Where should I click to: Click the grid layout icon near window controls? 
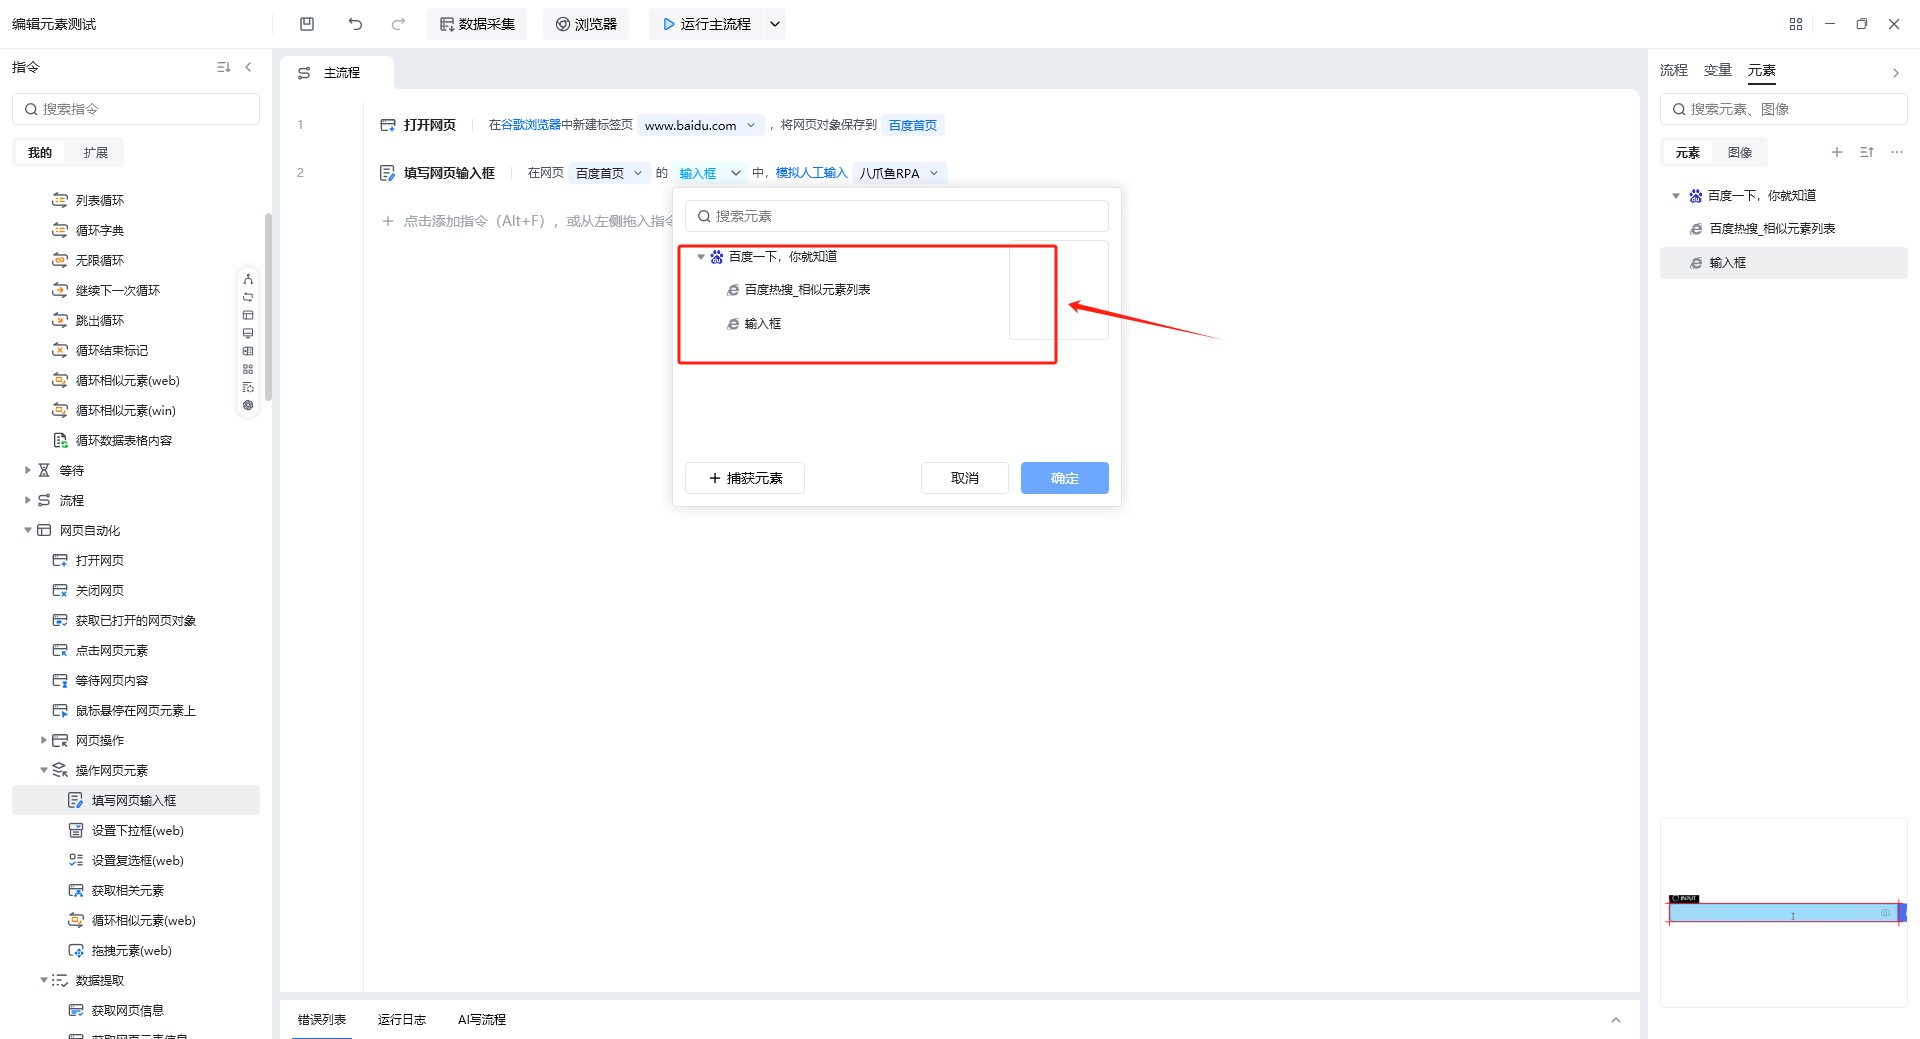click(x=1796, y=24)
